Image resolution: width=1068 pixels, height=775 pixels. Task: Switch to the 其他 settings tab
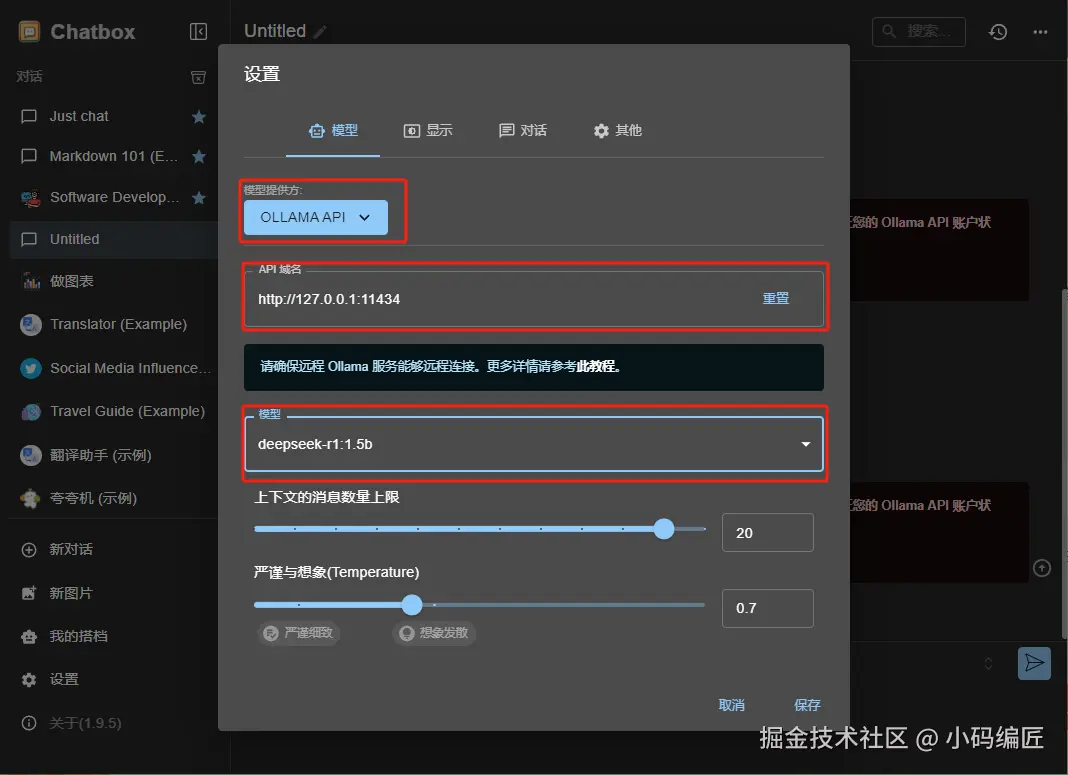point(617,130)
